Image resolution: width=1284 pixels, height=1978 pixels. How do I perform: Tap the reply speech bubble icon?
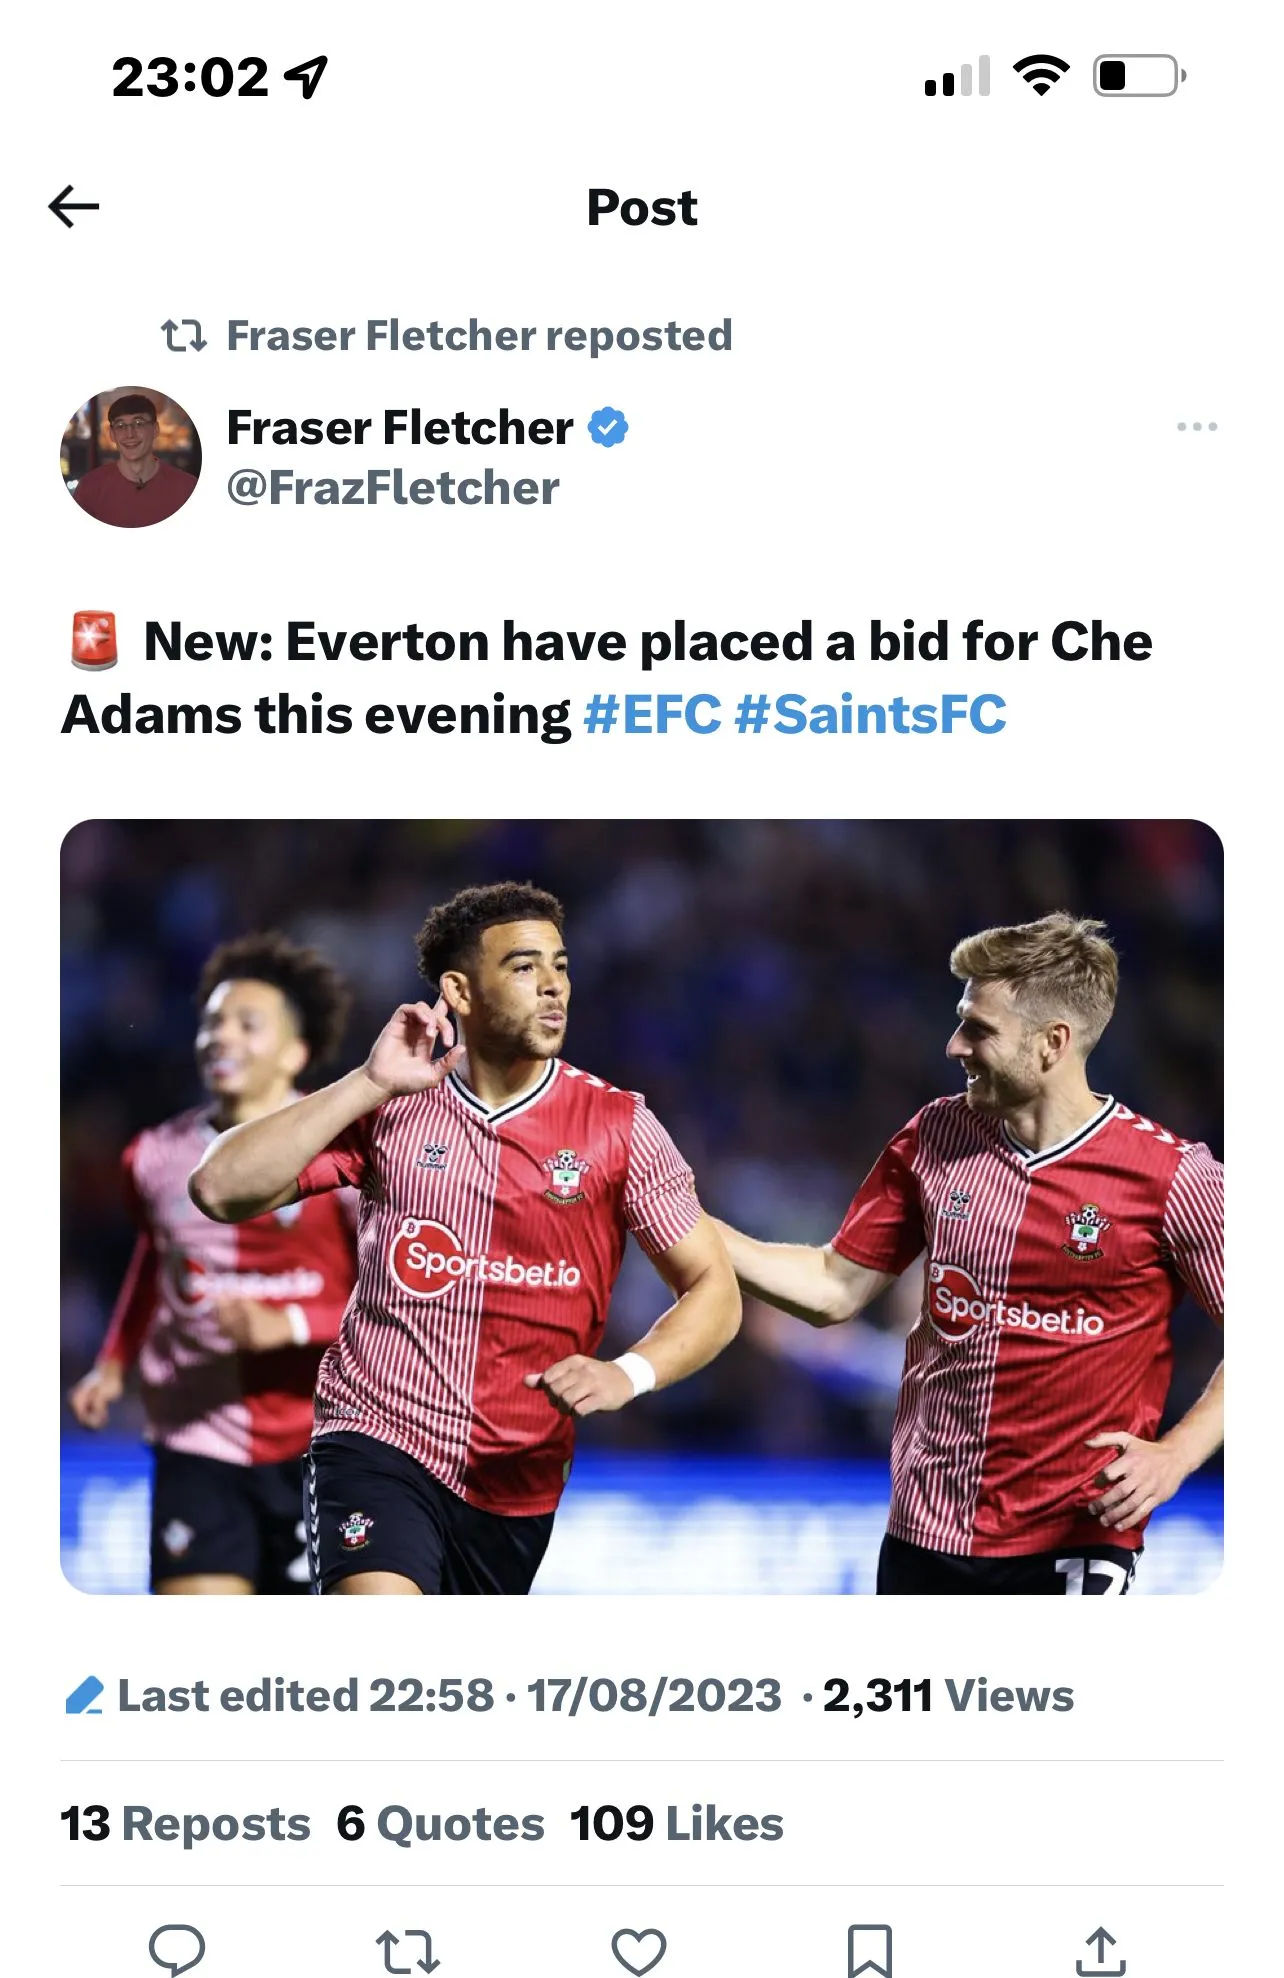177,1949
